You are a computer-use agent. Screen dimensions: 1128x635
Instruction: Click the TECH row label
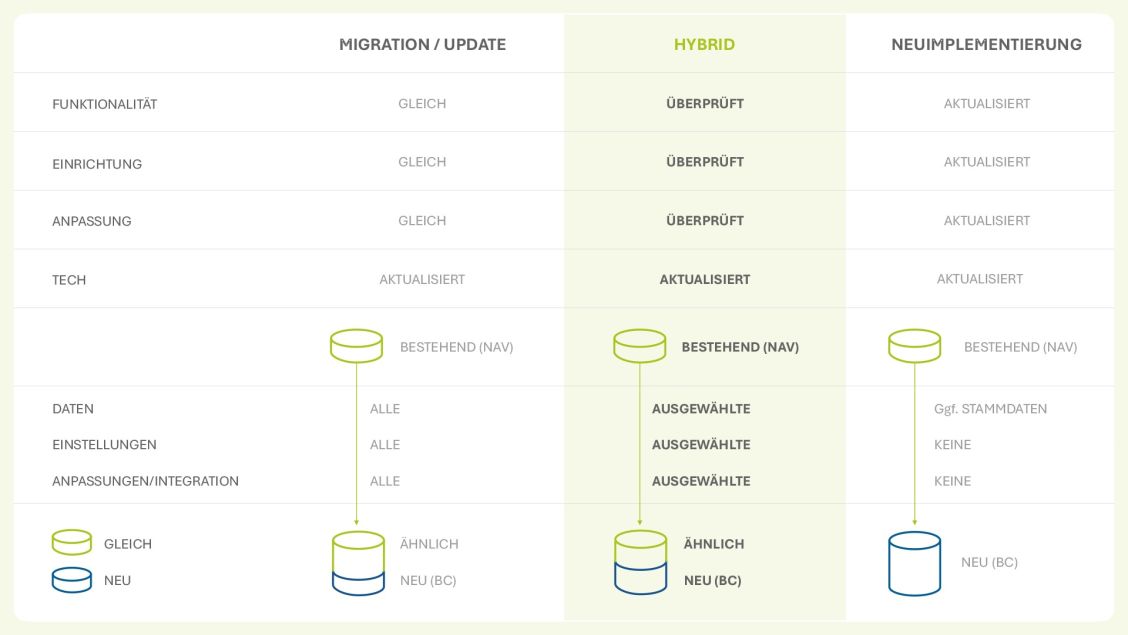click(69, 280)
